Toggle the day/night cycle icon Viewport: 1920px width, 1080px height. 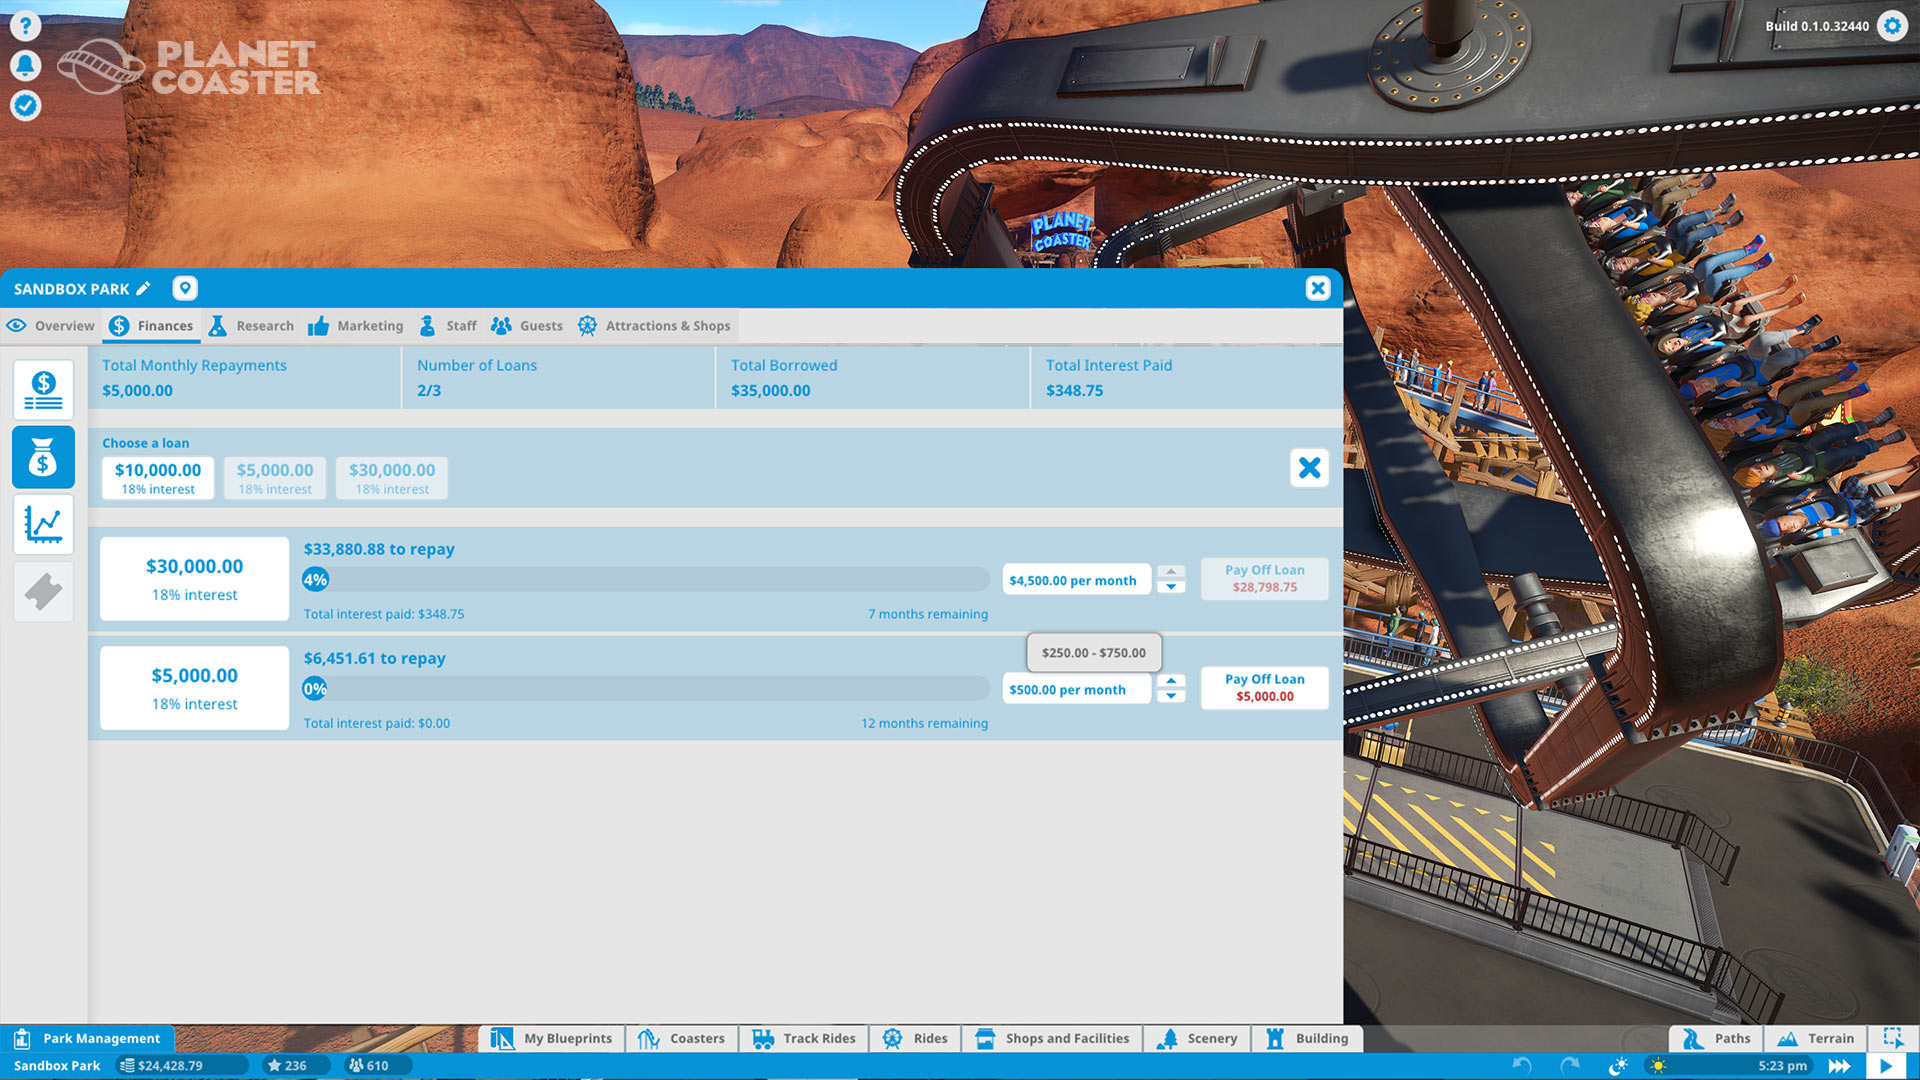(1617, 1066)
